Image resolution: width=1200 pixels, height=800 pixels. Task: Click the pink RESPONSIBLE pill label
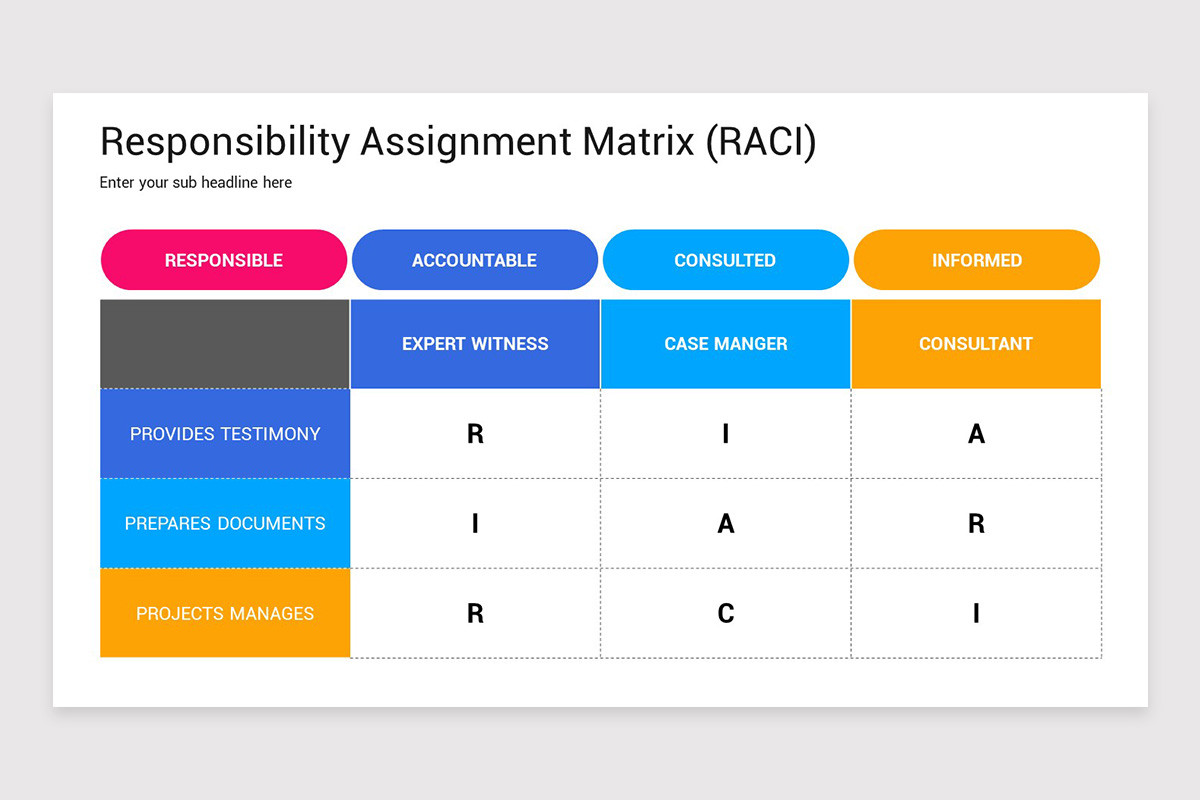pos(224,260)
